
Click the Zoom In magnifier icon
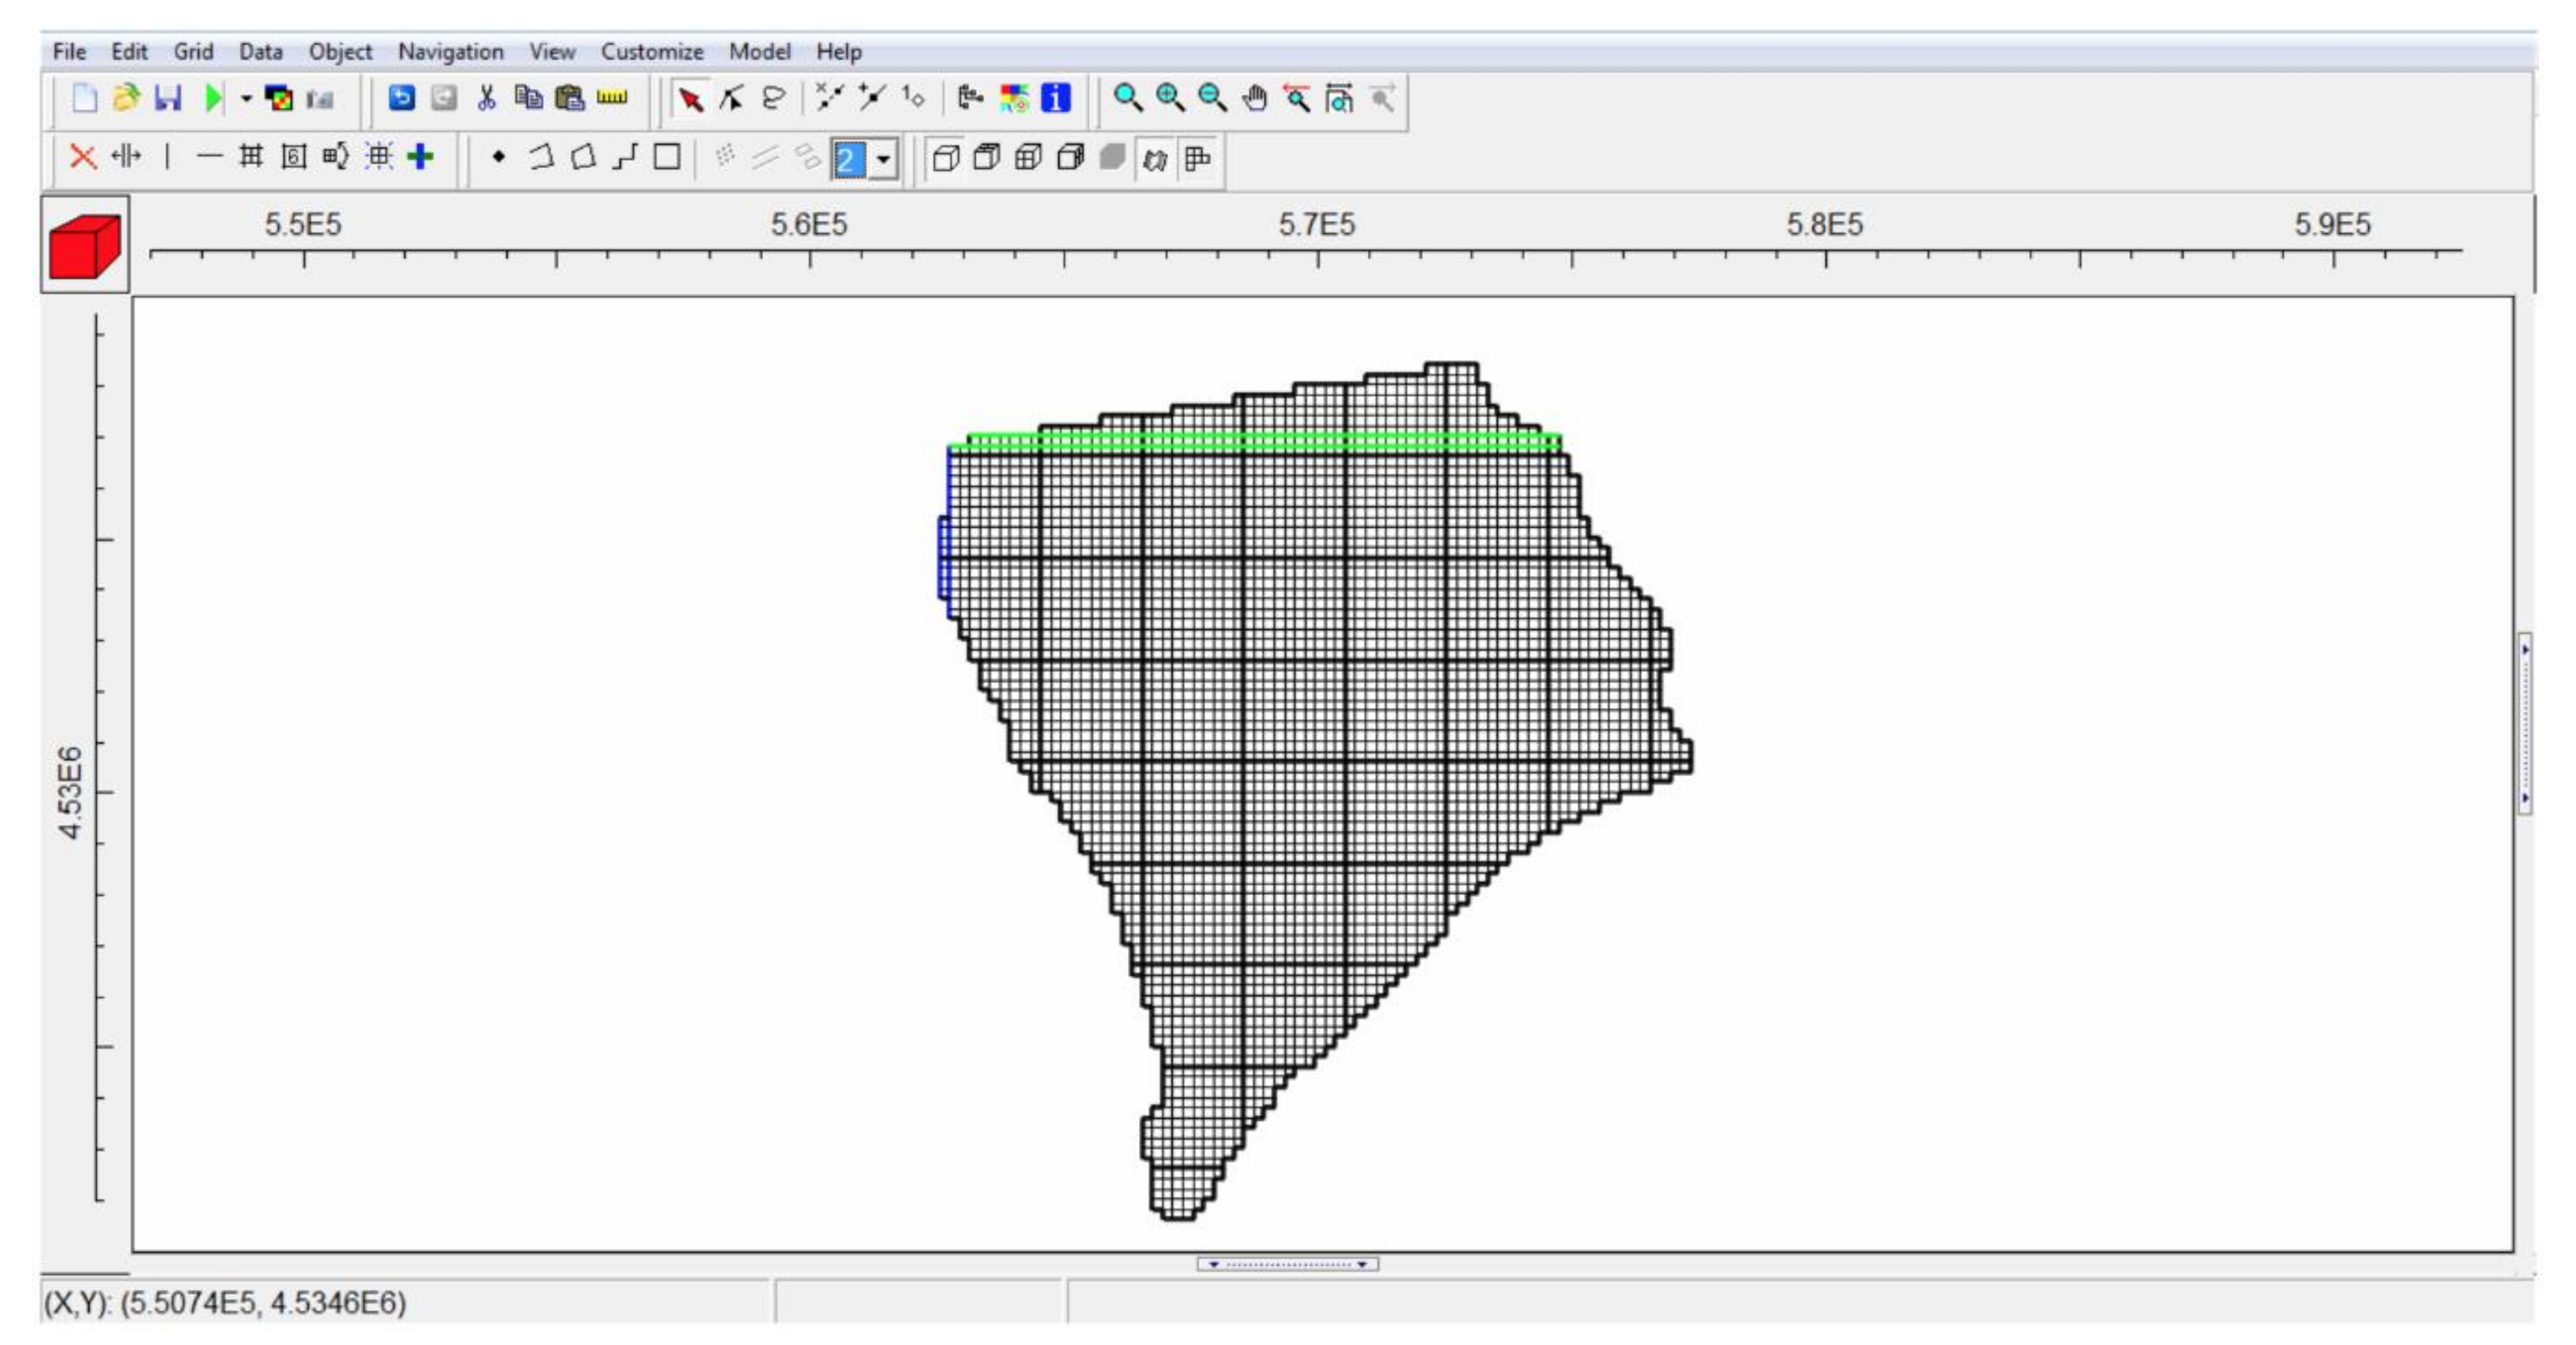[1170, 98]
